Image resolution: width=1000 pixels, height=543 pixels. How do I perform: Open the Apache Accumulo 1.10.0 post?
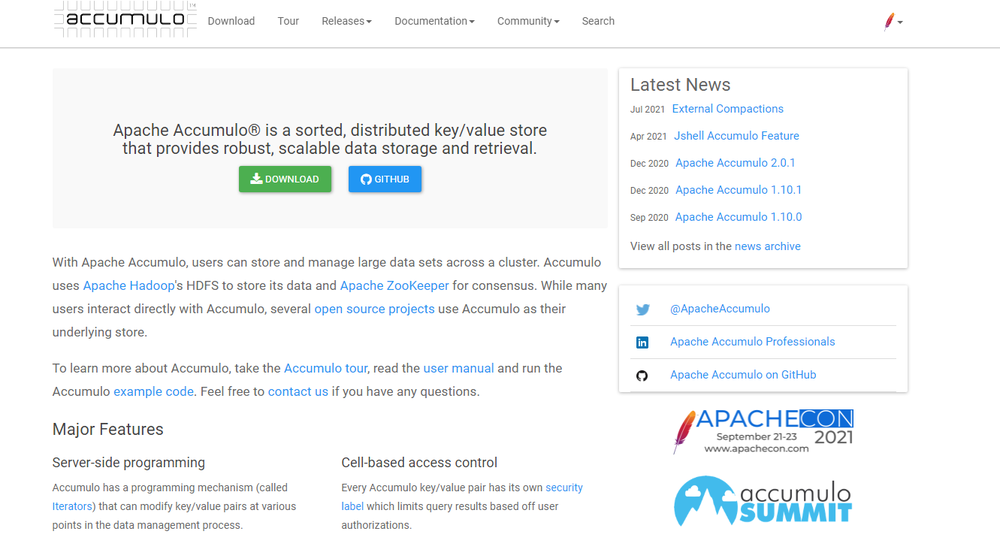click(739, 218)
